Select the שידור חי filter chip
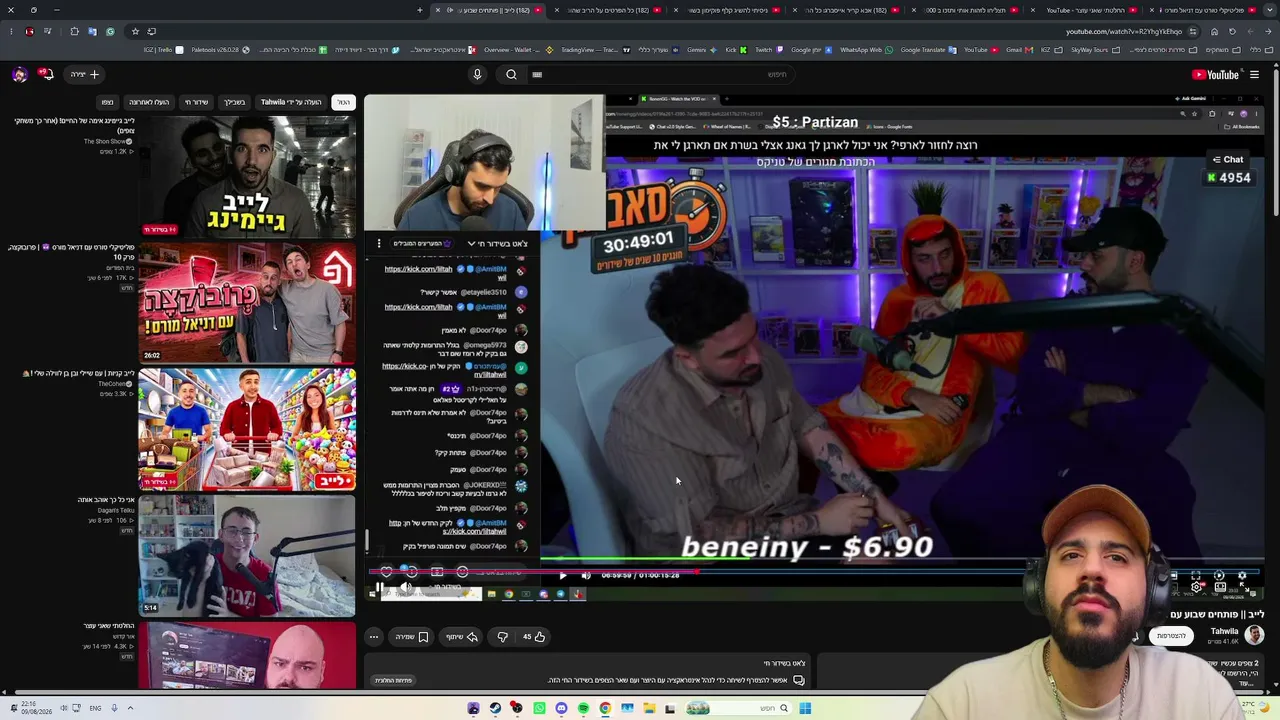 tap(196, 102)
